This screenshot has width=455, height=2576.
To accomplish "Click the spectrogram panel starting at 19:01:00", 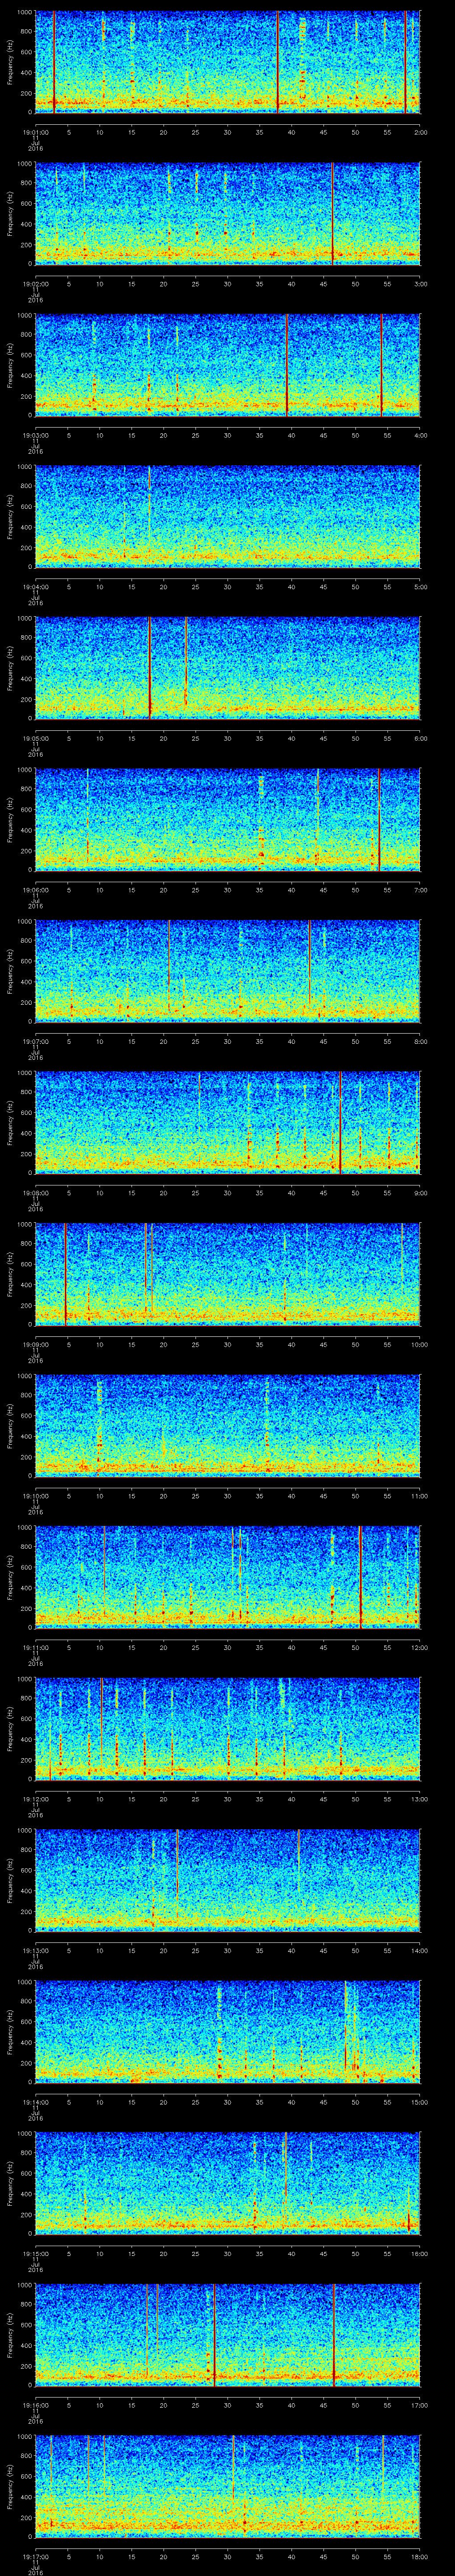I will point(228,62).
